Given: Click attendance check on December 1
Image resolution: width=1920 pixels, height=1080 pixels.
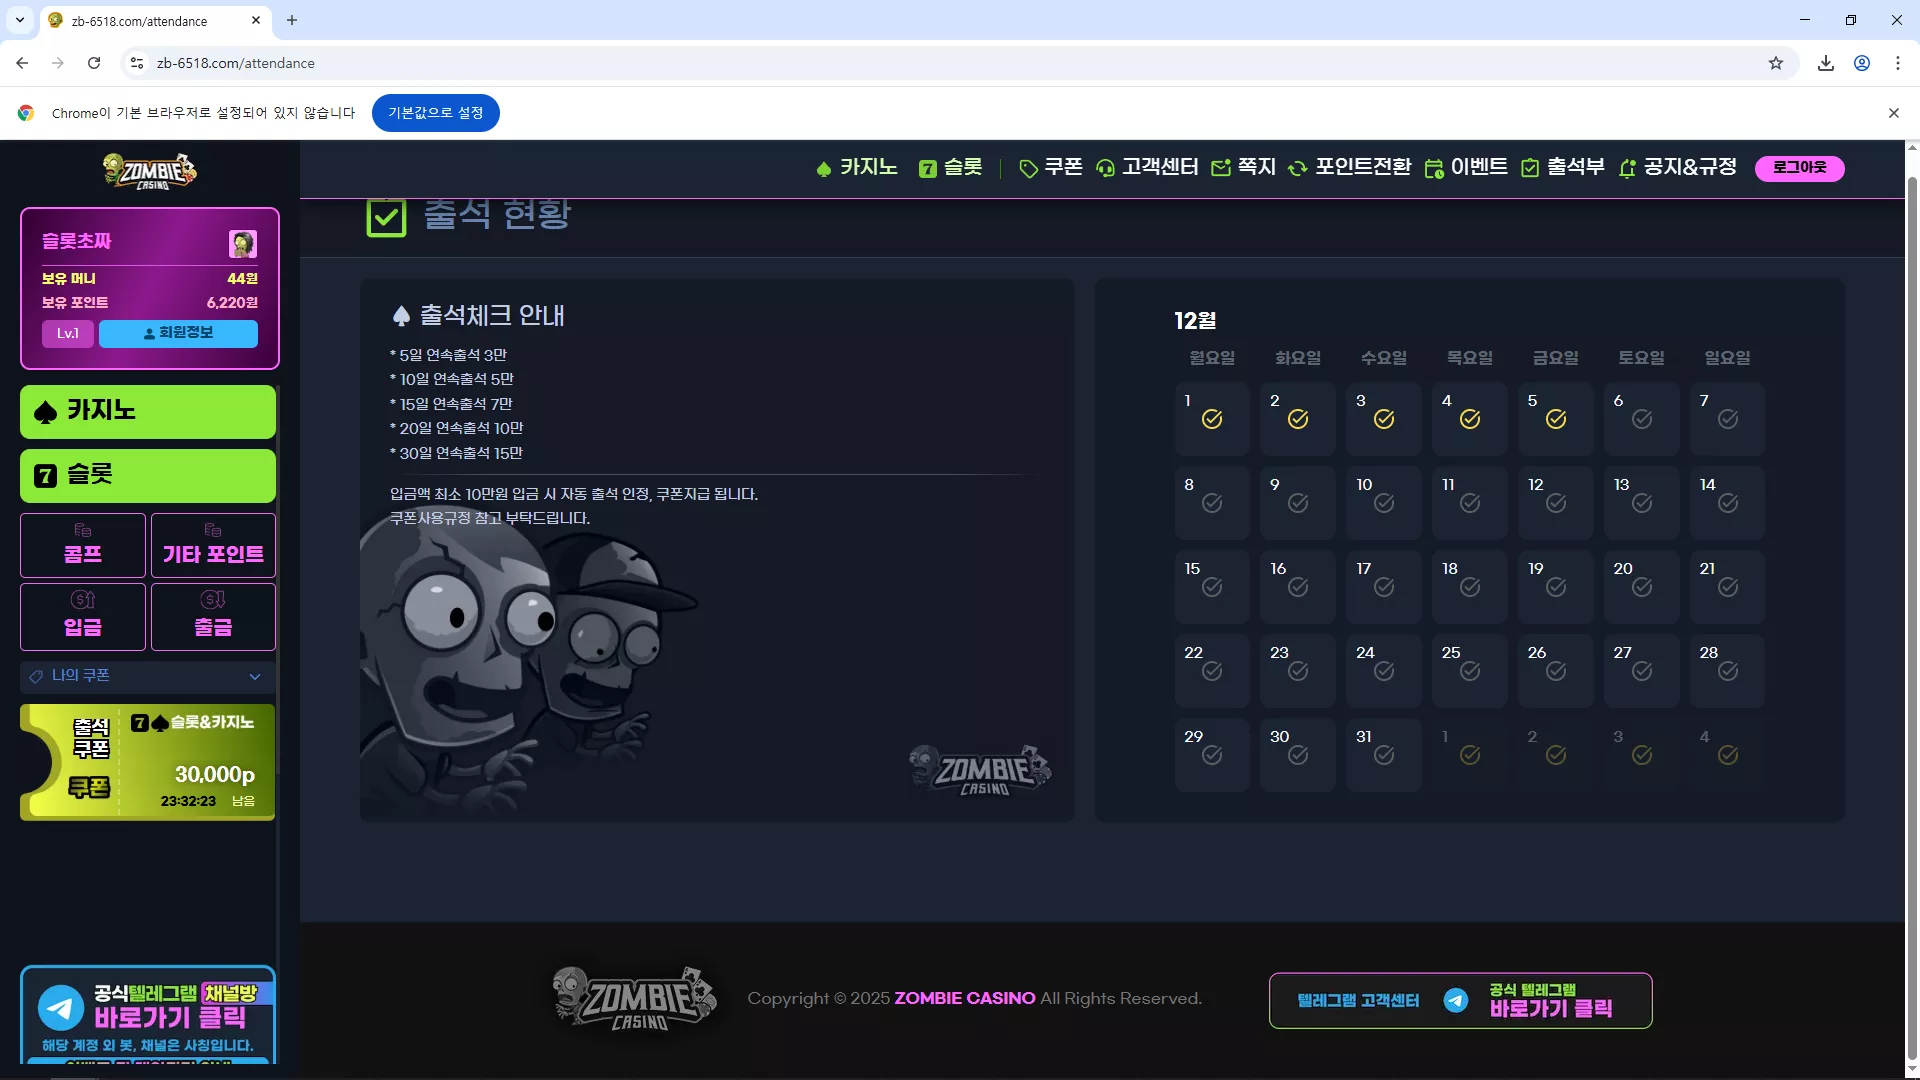Looking at the screenshot, I should pyautogui.click(x=1212, y=419).
